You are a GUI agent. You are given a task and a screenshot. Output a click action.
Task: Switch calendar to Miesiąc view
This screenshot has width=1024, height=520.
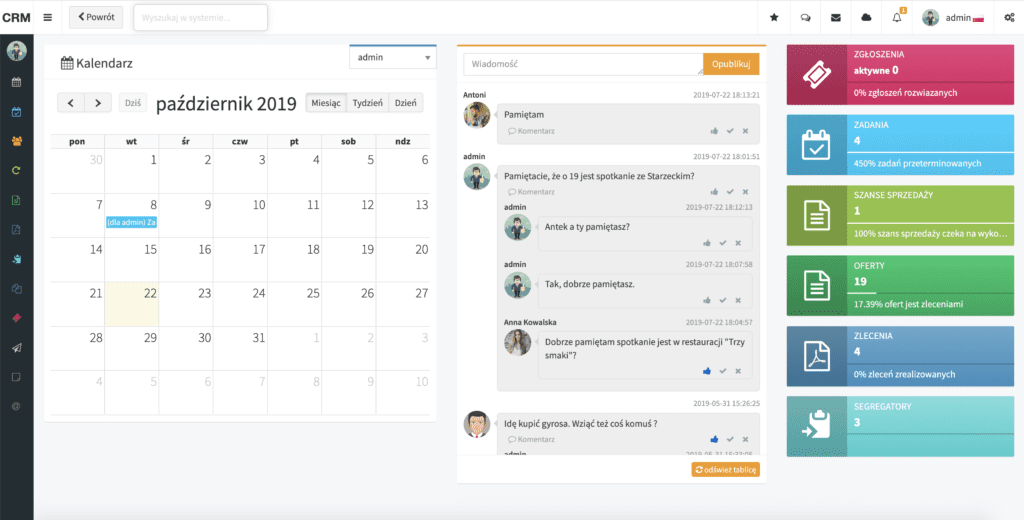click(x=326, y=103)
